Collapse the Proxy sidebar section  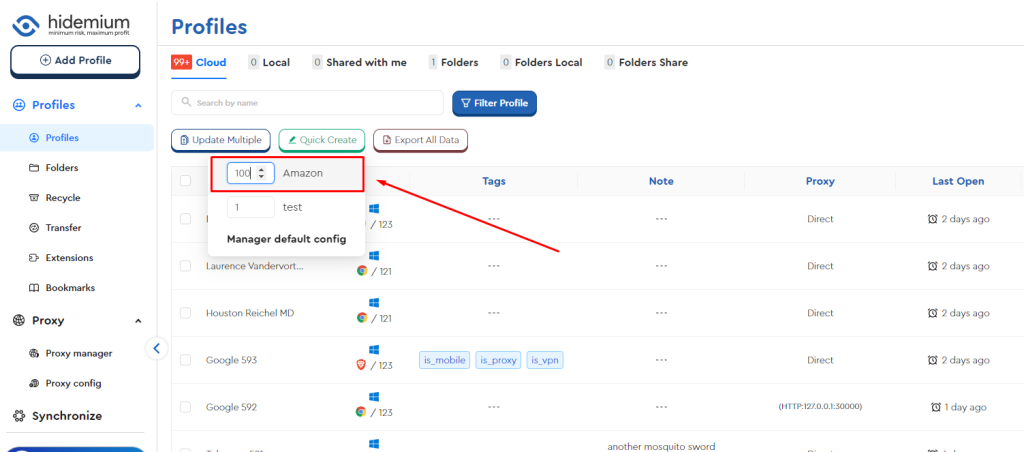[x=138, y=321]
